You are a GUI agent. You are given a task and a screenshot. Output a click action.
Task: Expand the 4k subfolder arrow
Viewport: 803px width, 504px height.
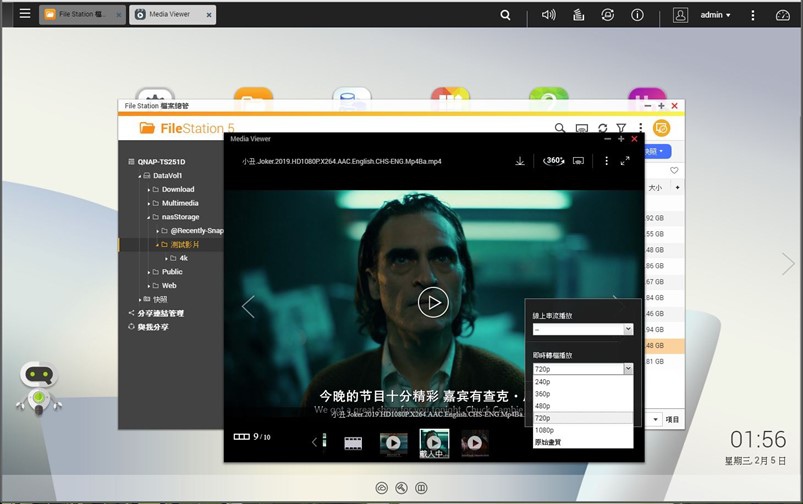[x=166, y=259]
